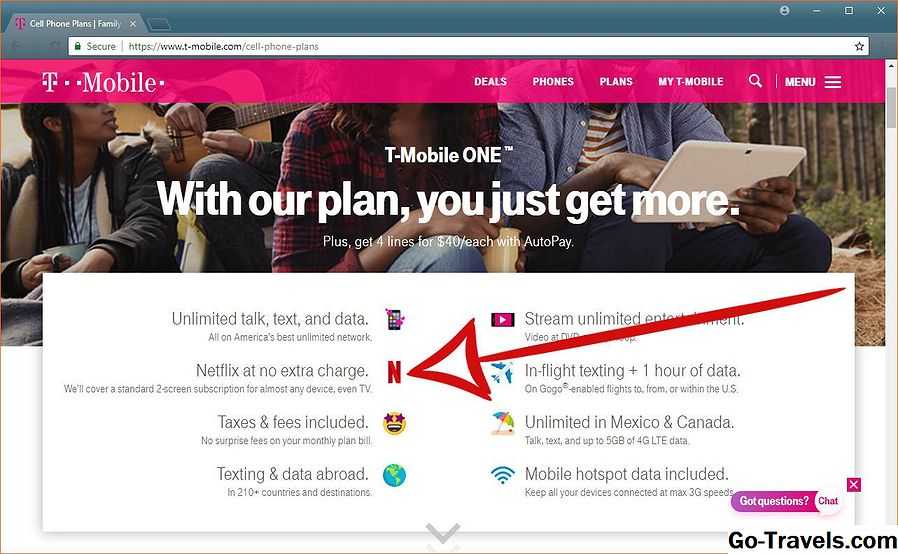898x554 pixels.
Task: Bookmark the page with the star icon
Action: click(x=859, y=46)
